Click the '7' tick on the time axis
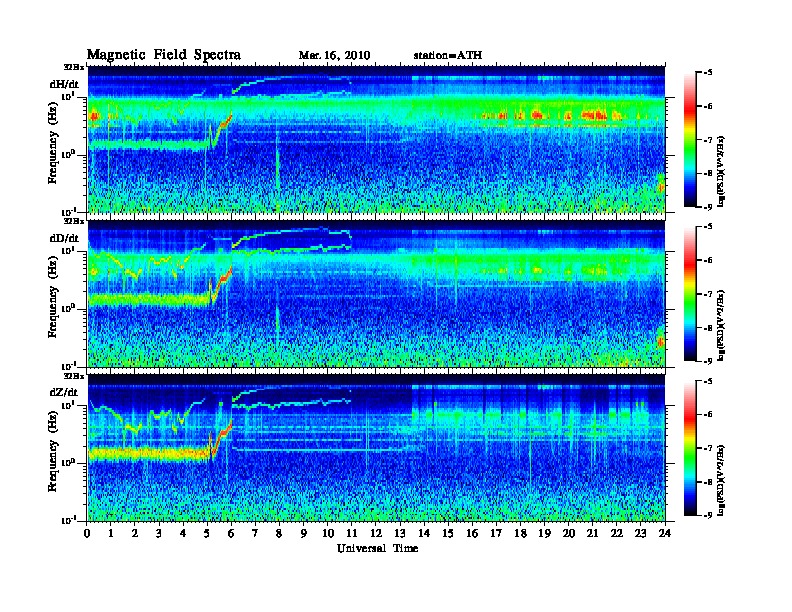792x612 pixels. (x=255, y=533)
